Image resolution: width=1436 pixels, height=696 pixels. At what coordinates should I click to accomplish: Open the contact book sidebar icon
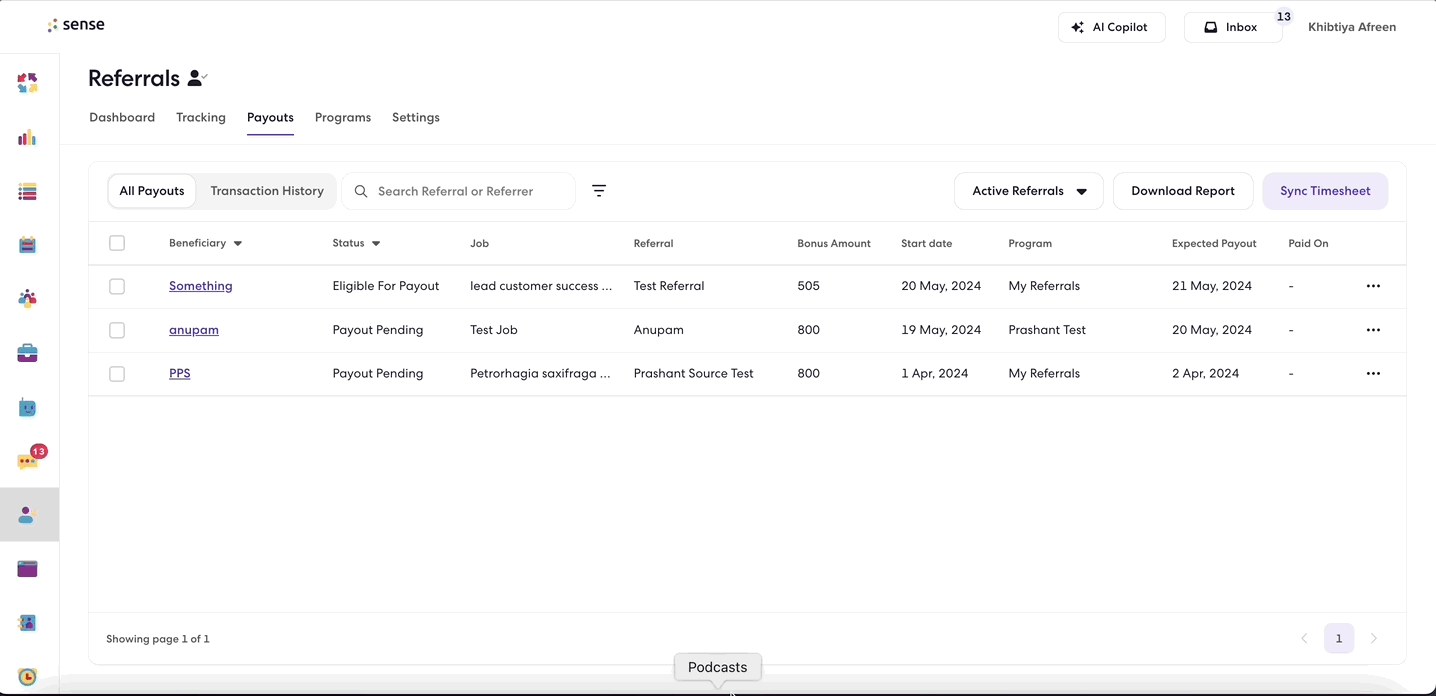coord(28,623)
